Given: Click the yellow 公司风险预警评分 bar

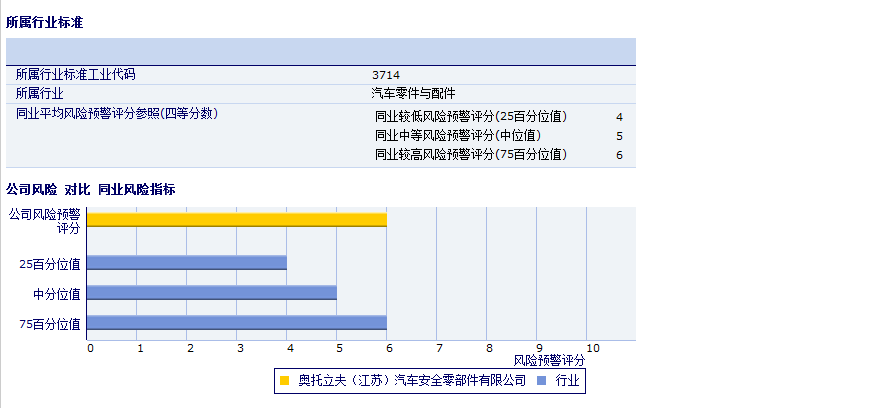Looking at the screenshot, I should tap(237, 220).
